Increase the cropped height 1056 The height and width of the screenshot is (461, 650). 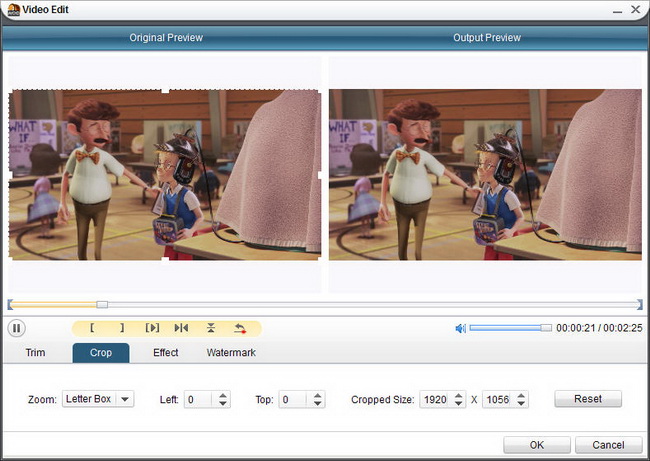point(521,395)
